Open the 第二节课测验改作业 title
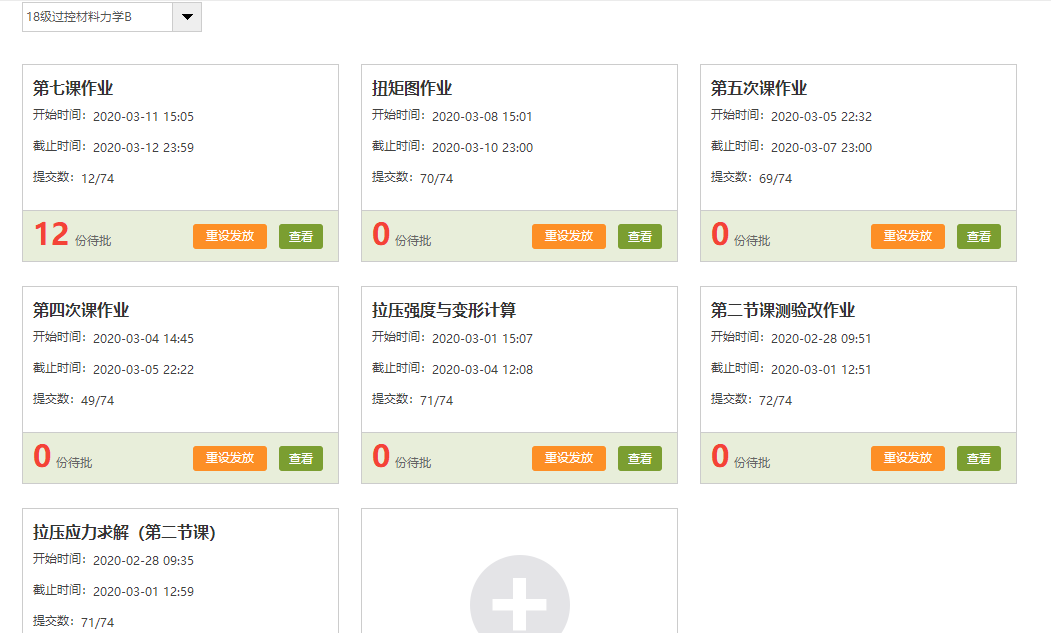1051x633 pixels. 782,310
